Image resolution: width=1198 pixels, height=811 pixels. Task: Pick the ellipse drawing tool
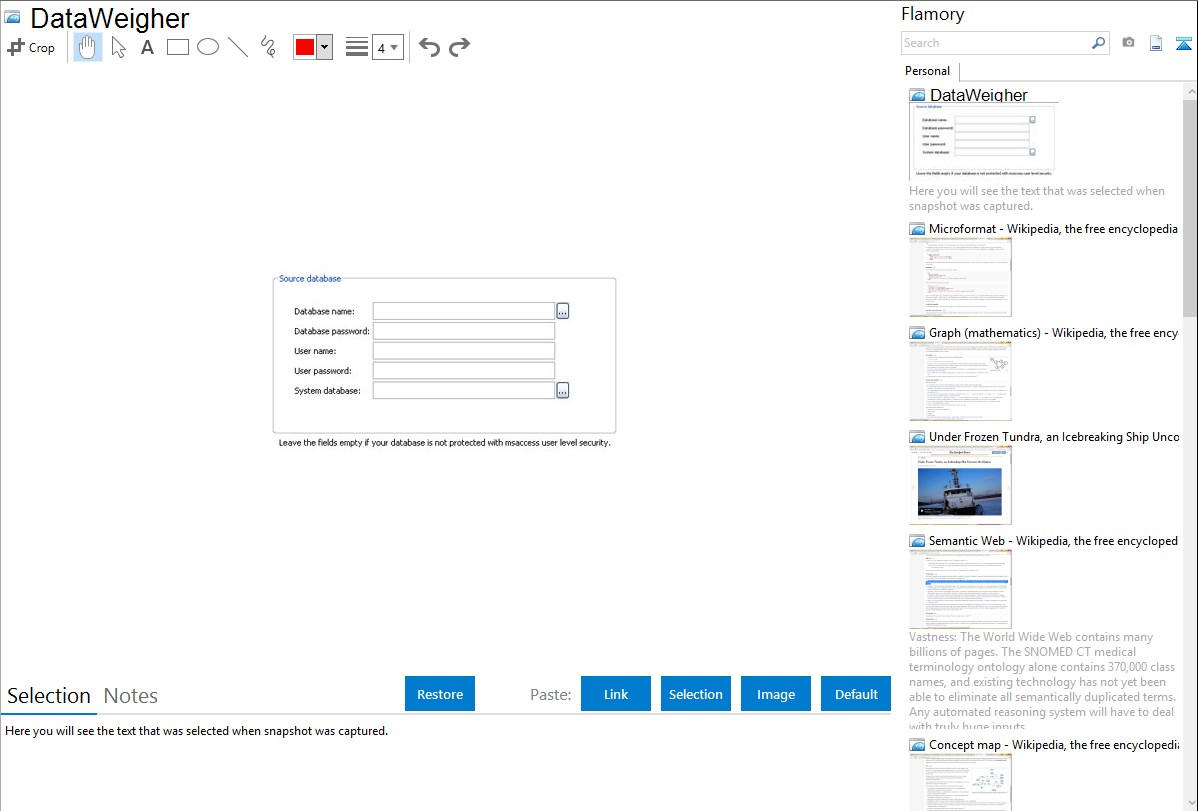click(x=208, y=47)
